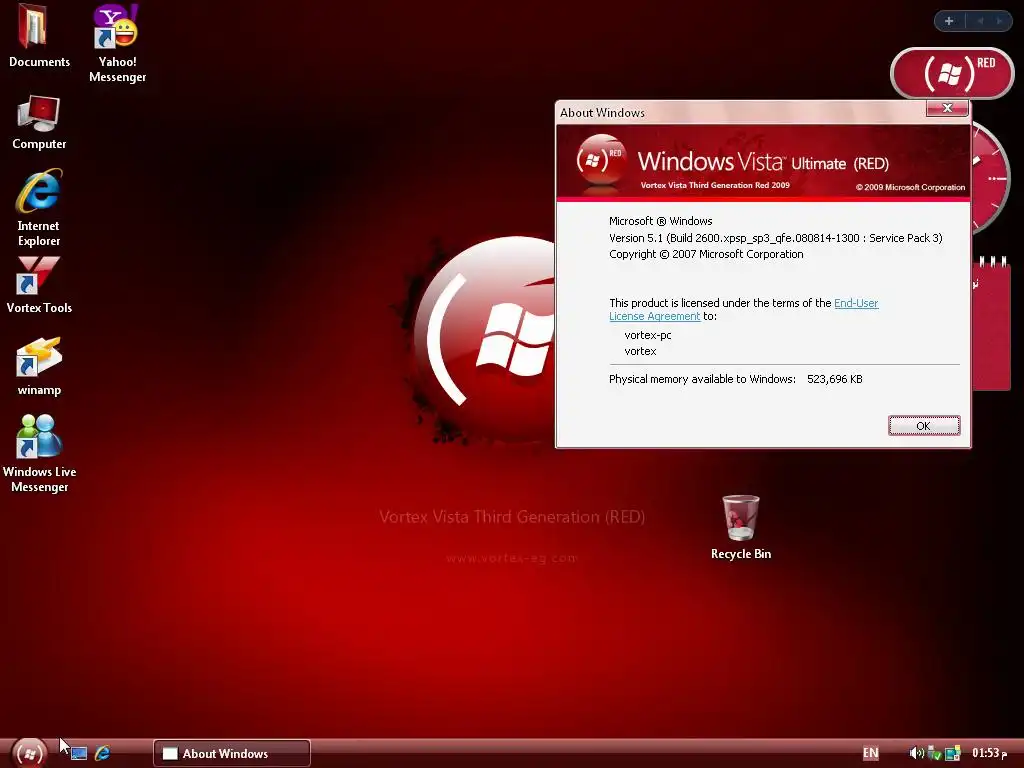This screenshot has height=768, width=1024.
Task: Click the volume speaker tray icon
Action: 916,753
